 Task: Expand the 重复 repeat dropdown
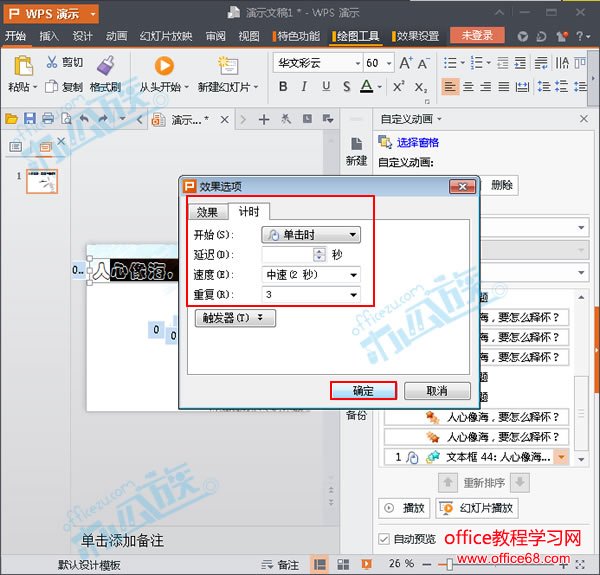coord(310,294)
